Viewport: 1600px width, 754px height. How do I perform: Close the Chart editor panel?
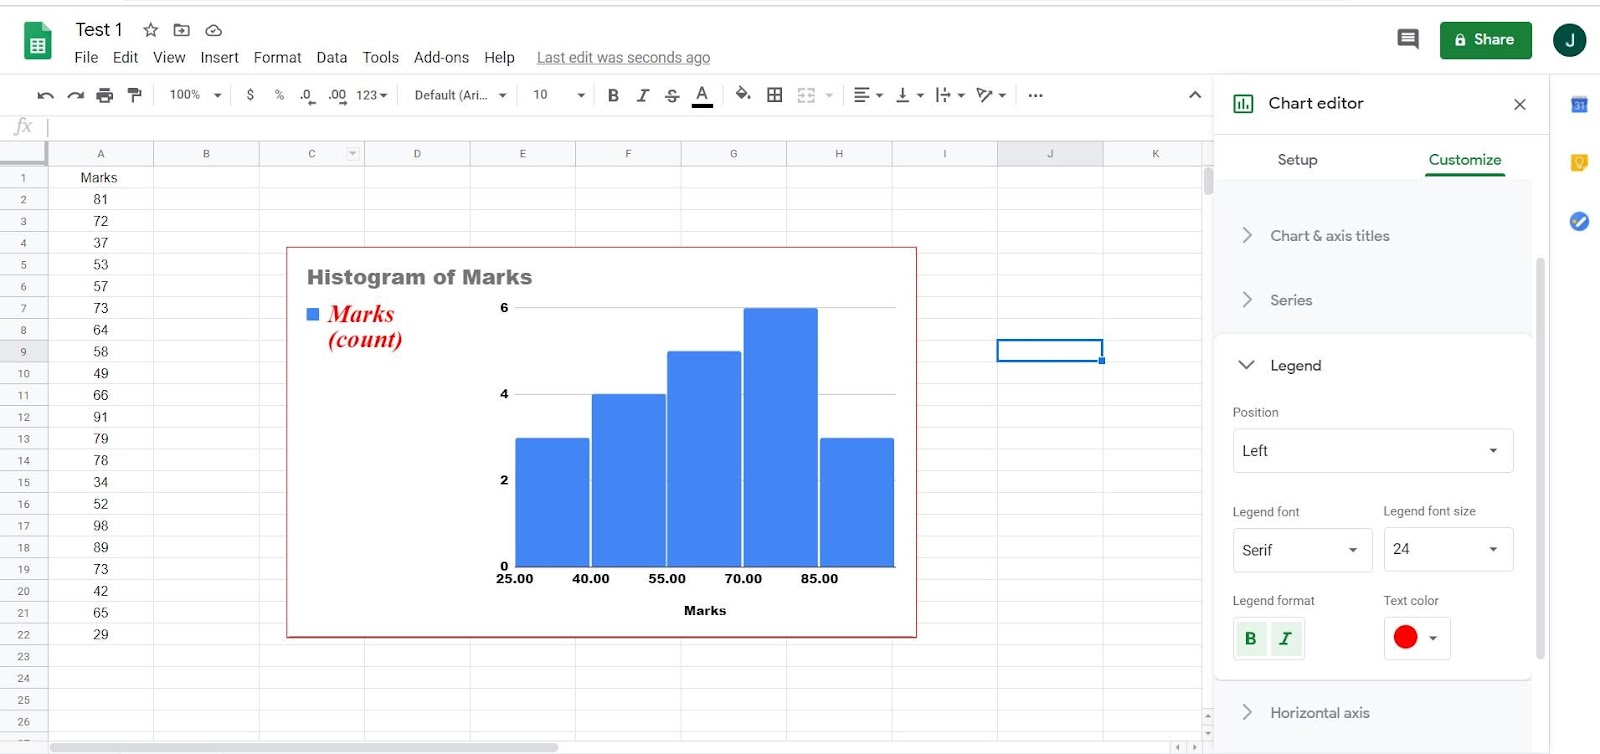[x=1520, y=104]
